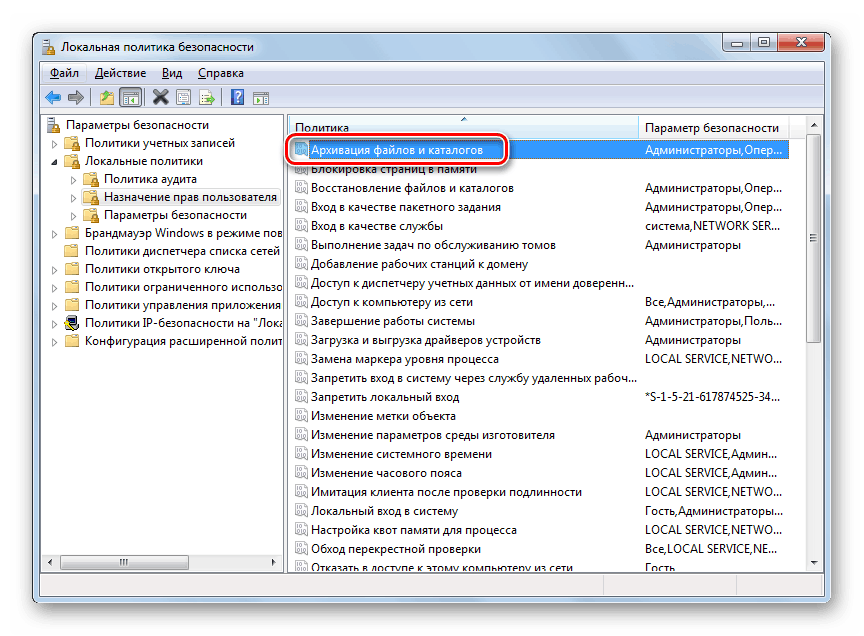Select Архивация файлов и каталогов policy
This screenshot has height=636, width=864.
(x=397, y=150)
